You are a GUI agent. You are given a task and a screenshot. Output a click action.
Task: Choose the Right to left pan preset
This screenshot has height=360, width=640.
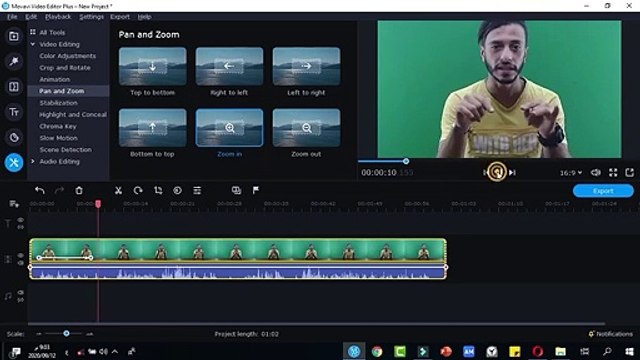pos(229,66)
